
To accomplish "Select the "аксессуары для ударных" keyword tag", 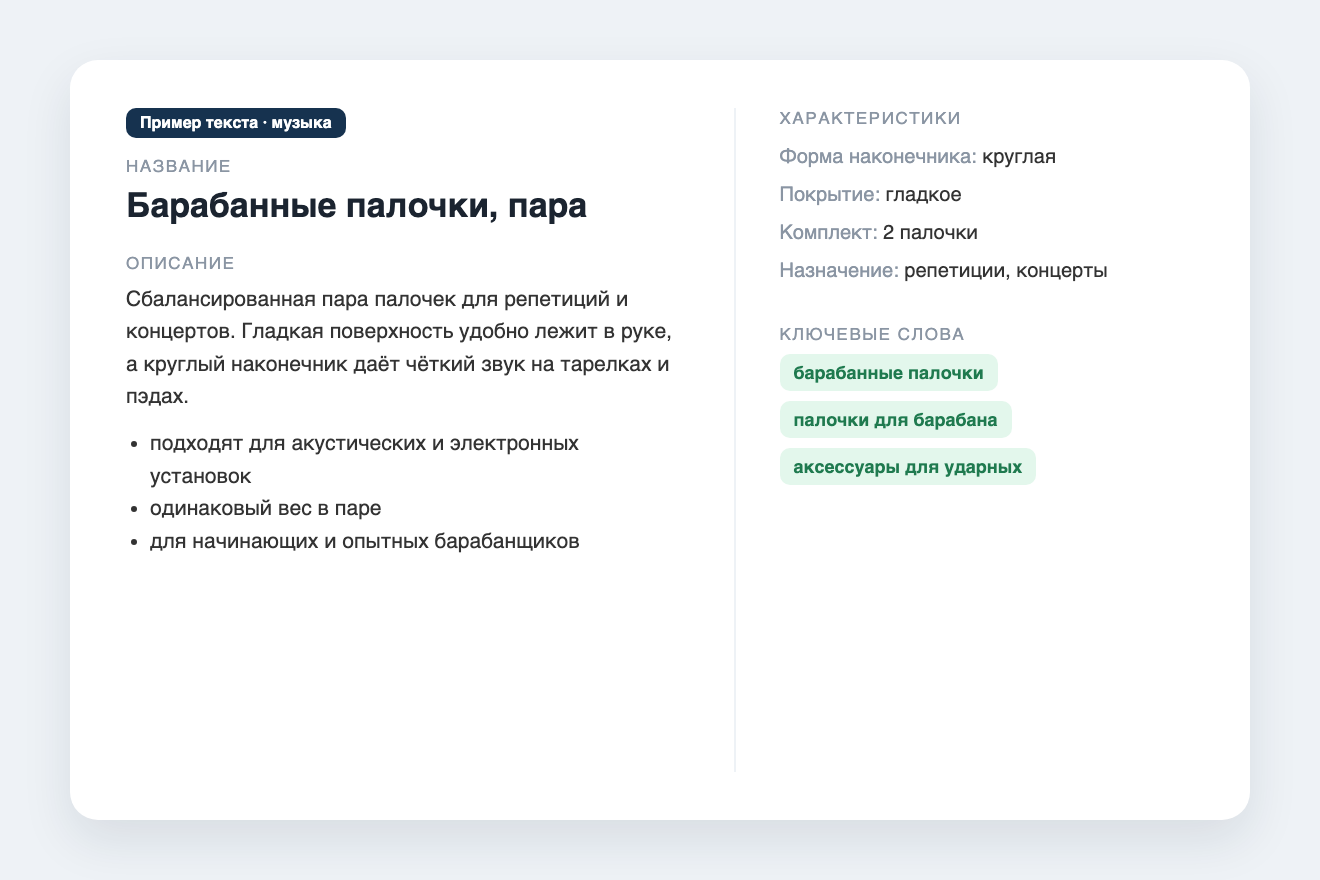I will [908, 467].
